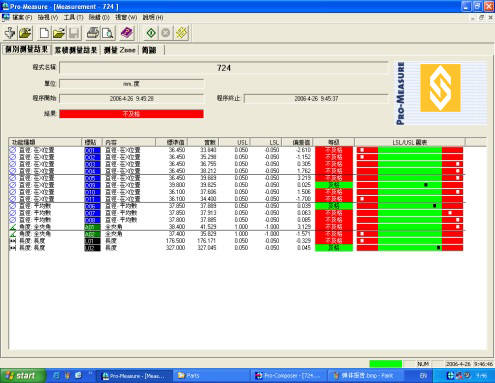Image resolution: width=495 pixels, height=383 pixels.
Task: Start measurement with green diamond icon
Action: pyautogui.click(x=151, y=33)
